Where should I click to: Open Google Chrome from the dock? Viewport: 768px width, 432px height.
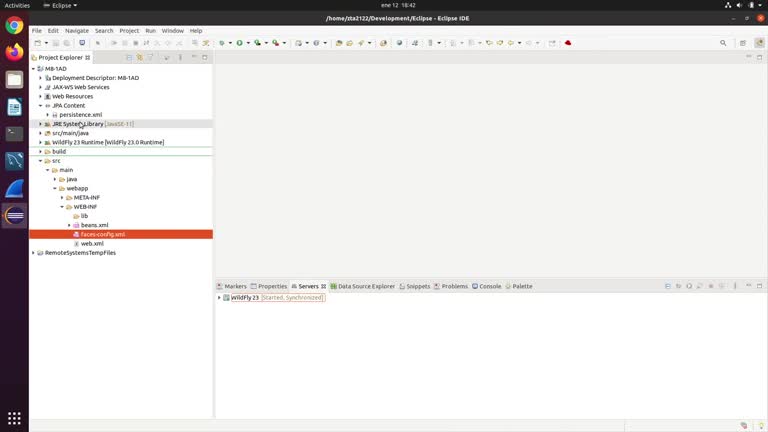[x=14, y=26]
